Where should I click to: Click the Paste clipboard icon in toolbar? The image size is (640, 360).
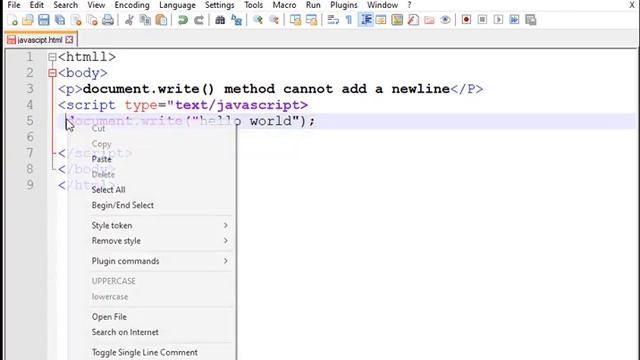(162, 20)
